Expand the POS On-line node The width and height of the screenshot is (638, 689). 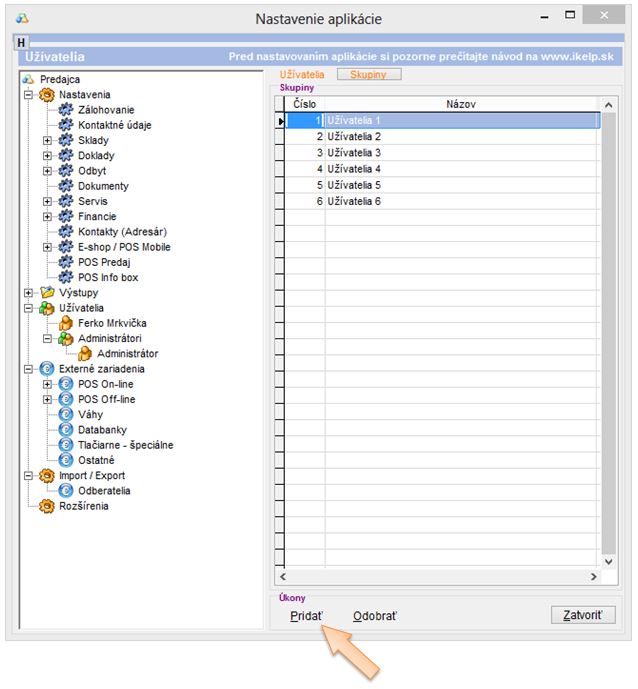point(47,384)
